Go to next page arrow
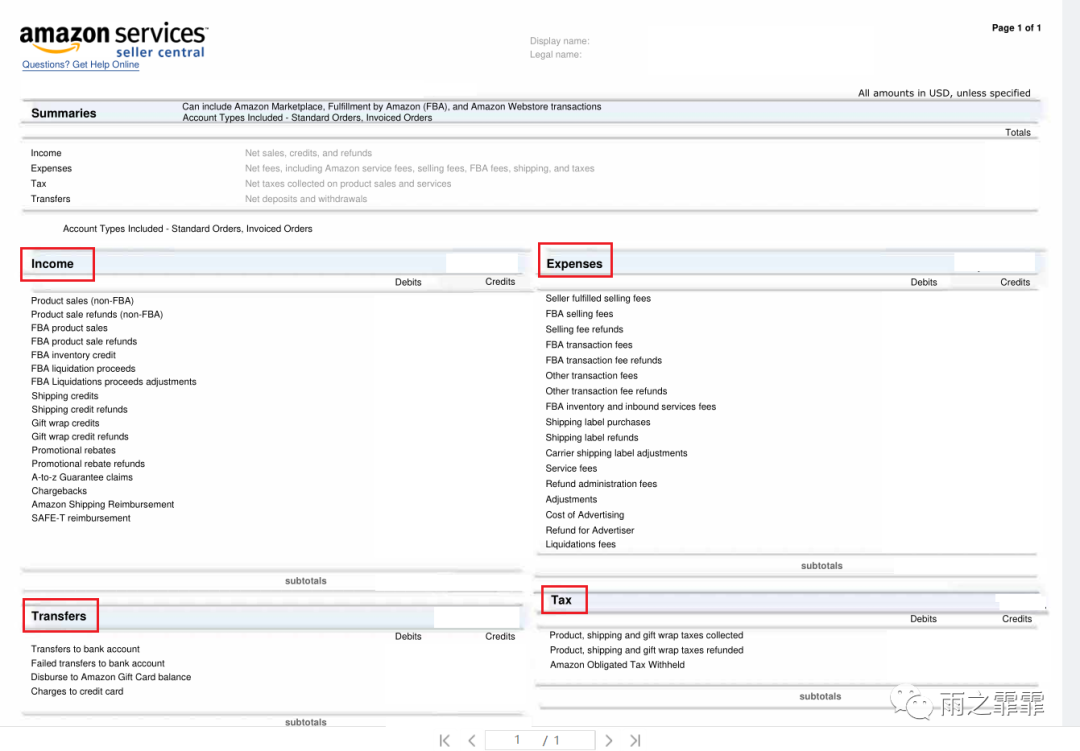Screen dimensions: 1080x751 coord(608,740)
